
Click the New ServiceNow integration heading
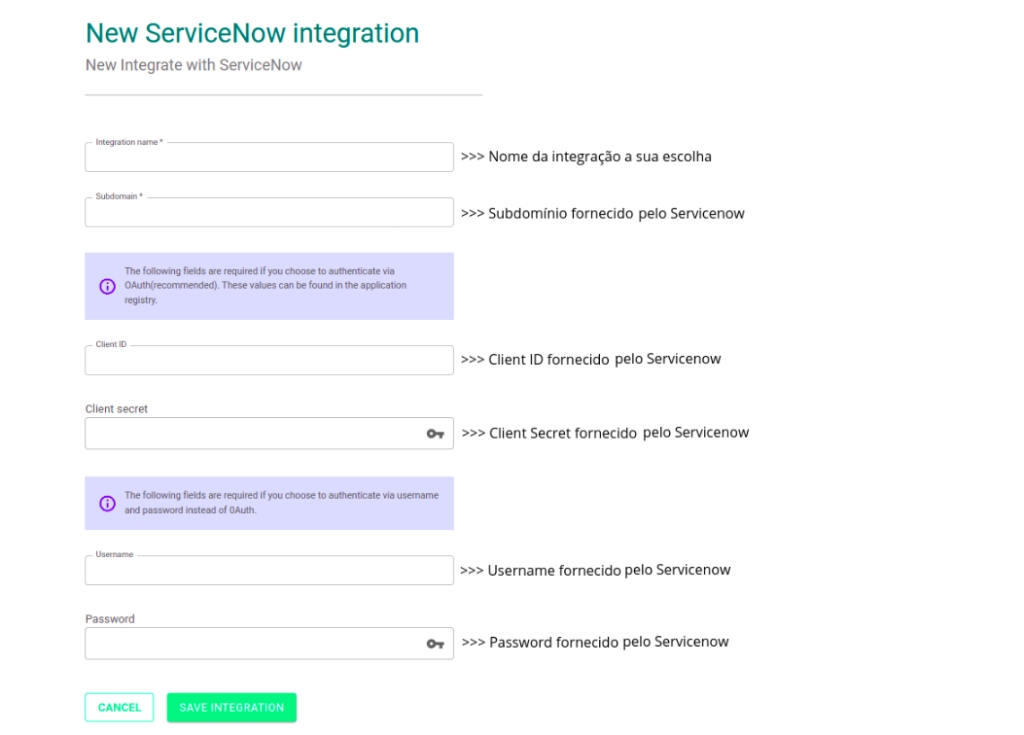coord(252,33)
